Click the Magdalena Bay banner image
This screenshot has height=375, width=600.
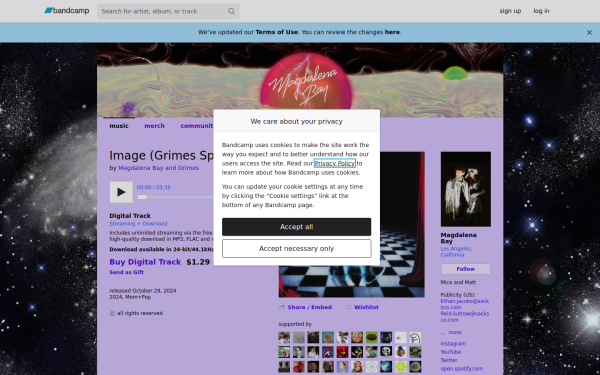click(300, 80)
